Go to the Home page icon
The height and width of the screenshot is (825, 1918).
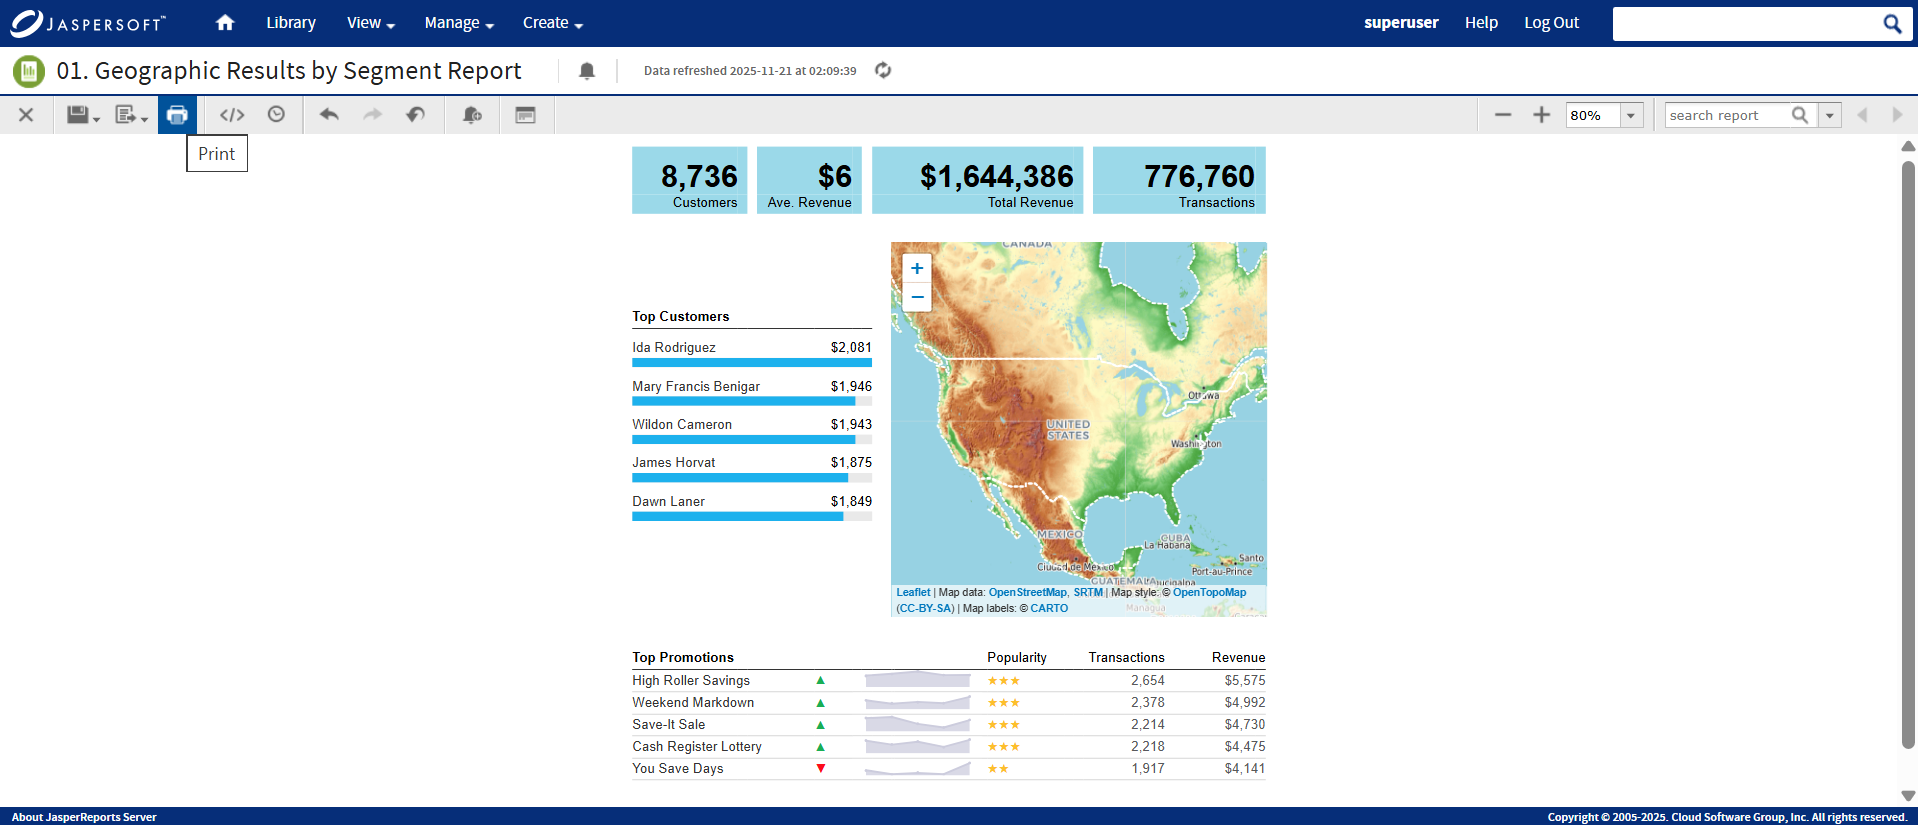pos(225,22)
